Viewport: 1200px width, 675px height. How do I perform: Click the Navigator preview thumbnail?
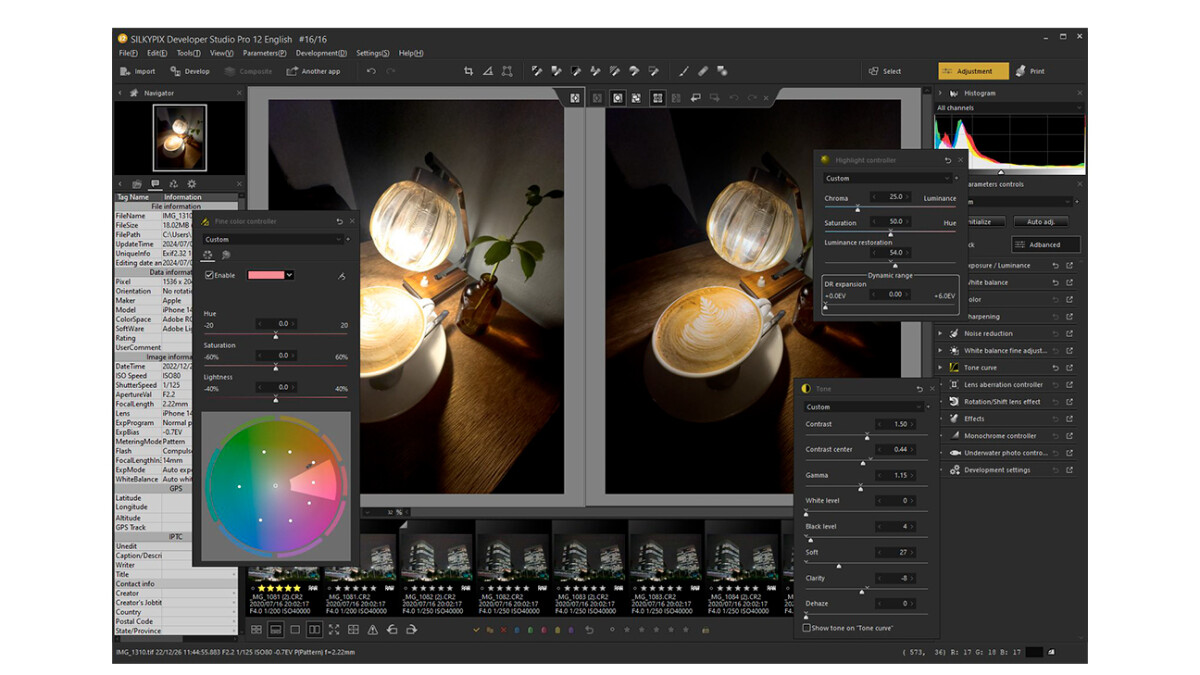pyautogui.click(x=180, y=138)
